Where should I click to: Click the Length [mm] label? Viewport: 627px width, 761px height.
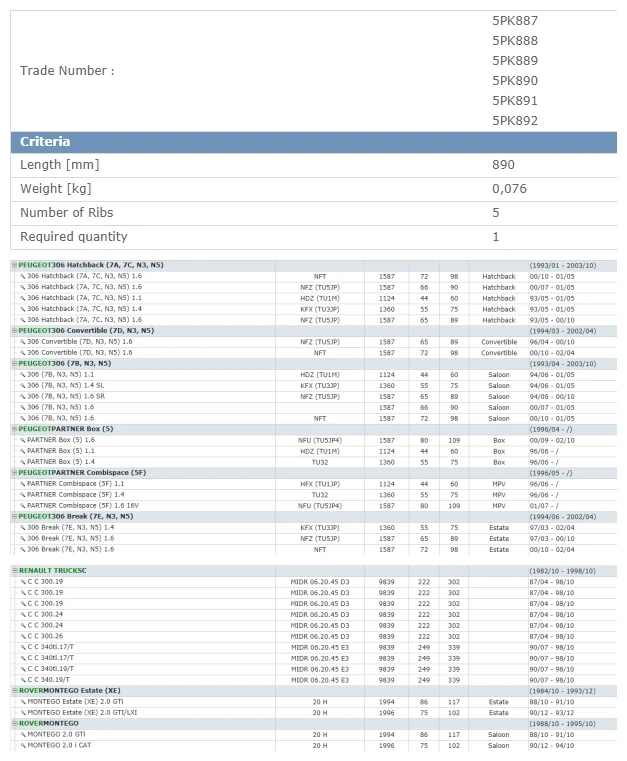[x=59, y=165]
